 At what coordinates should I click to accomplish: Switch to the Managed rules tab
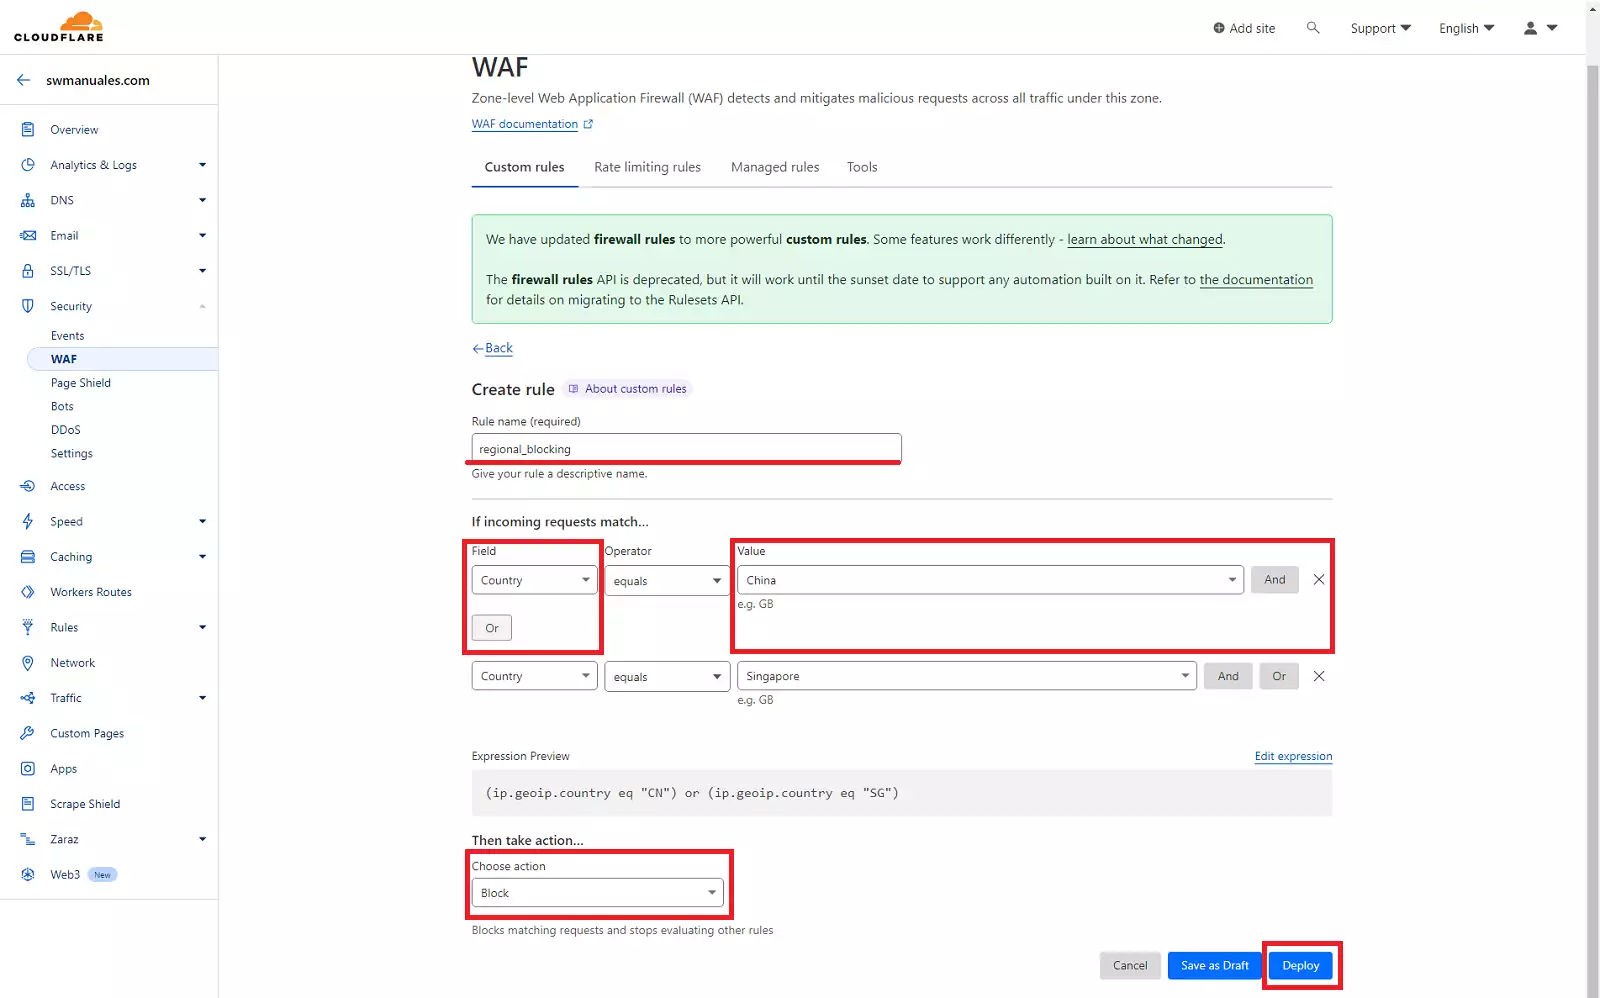click(775, 167)
